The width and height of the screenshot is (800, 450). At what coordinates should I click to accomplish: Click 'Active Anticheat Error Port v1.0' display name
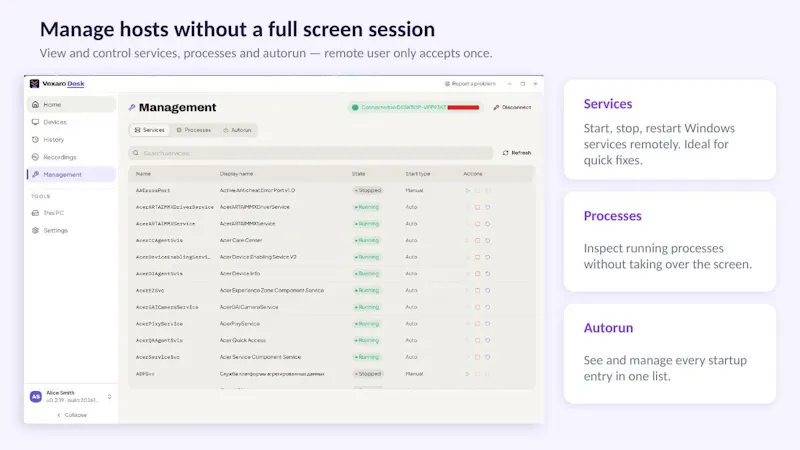tap(257, 190)
